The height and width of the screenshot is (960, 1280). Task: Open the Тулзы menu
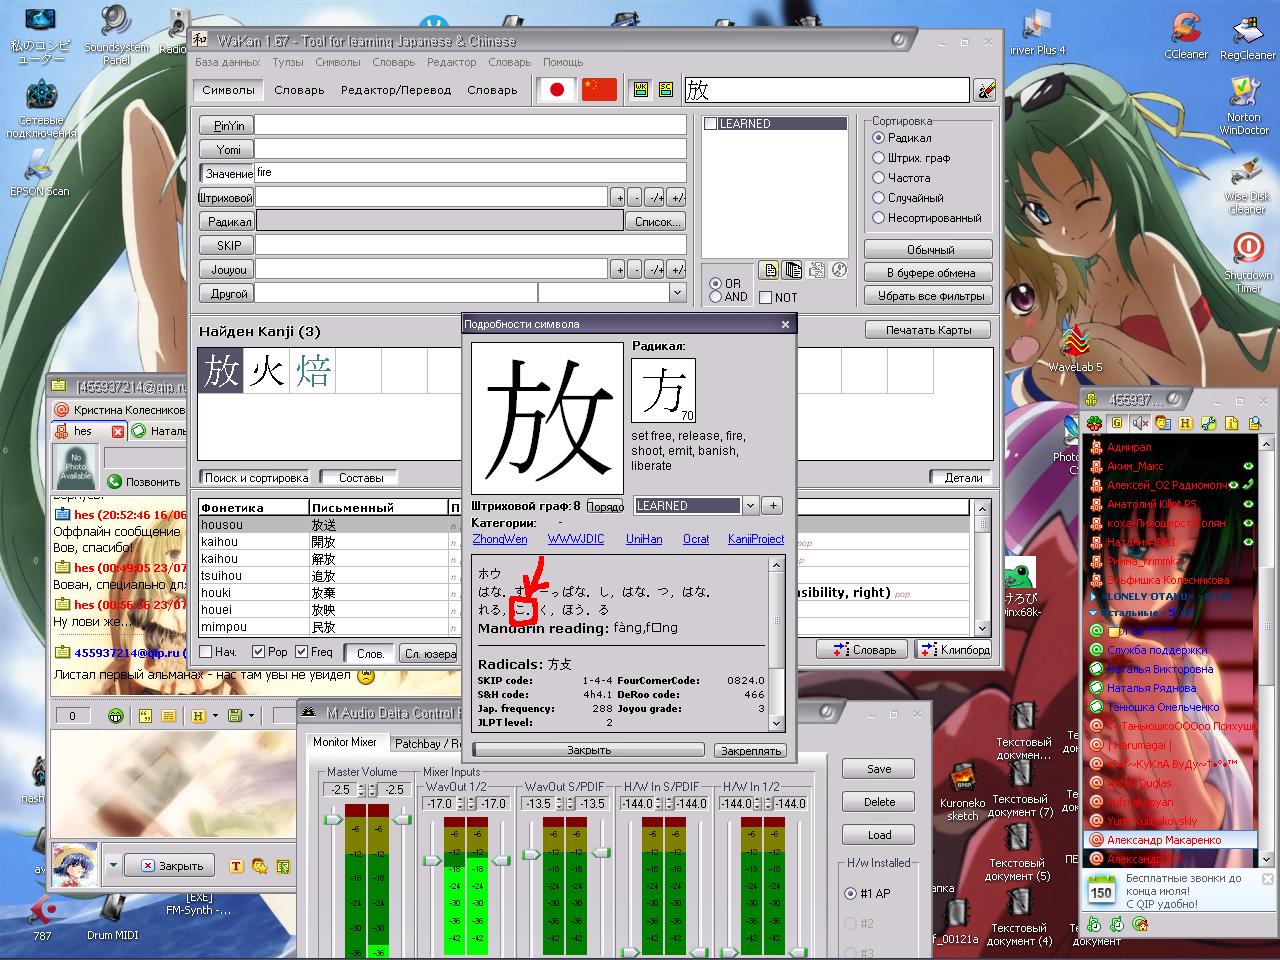(x=288, y=62)
